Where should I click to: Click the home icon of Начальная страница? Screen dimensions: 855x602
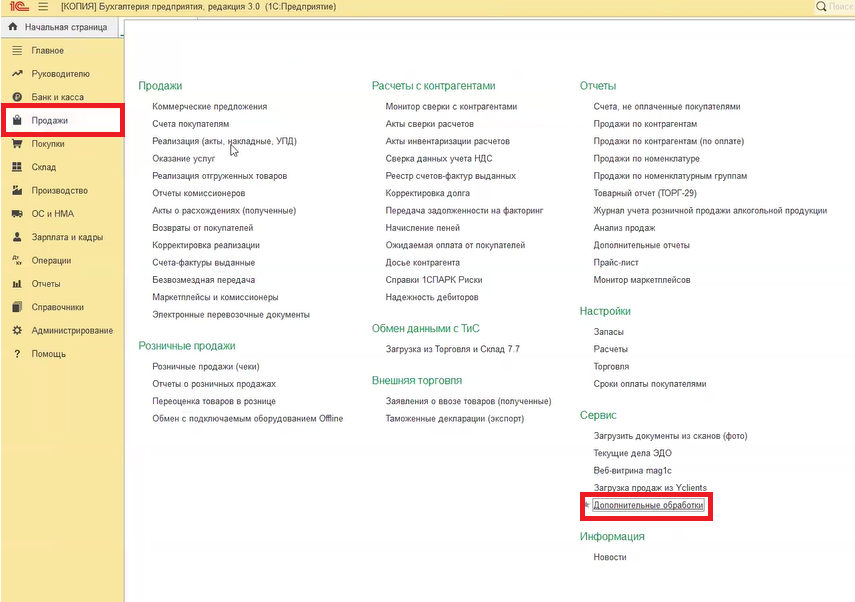pyautogui.click(x=13, y=27)
